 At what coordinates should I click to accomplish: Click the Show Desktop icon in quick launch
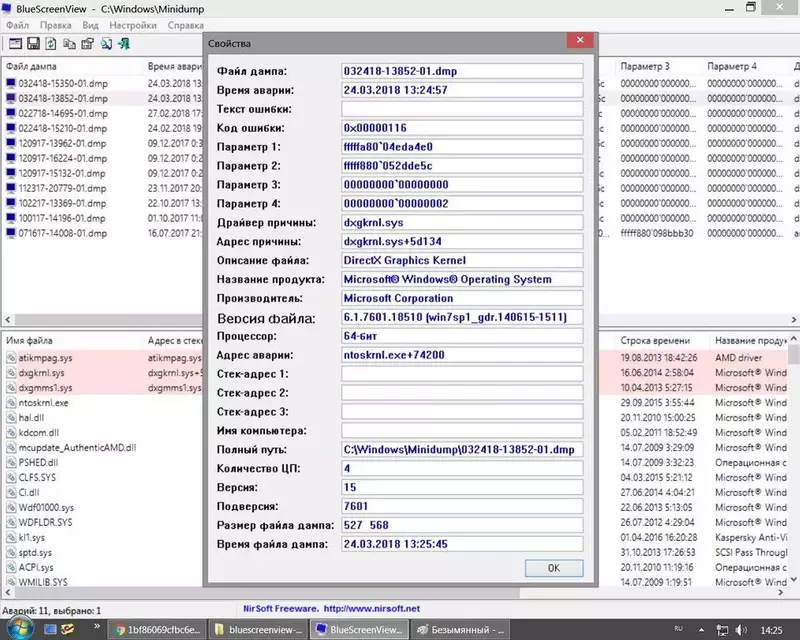tap(49, 629)
